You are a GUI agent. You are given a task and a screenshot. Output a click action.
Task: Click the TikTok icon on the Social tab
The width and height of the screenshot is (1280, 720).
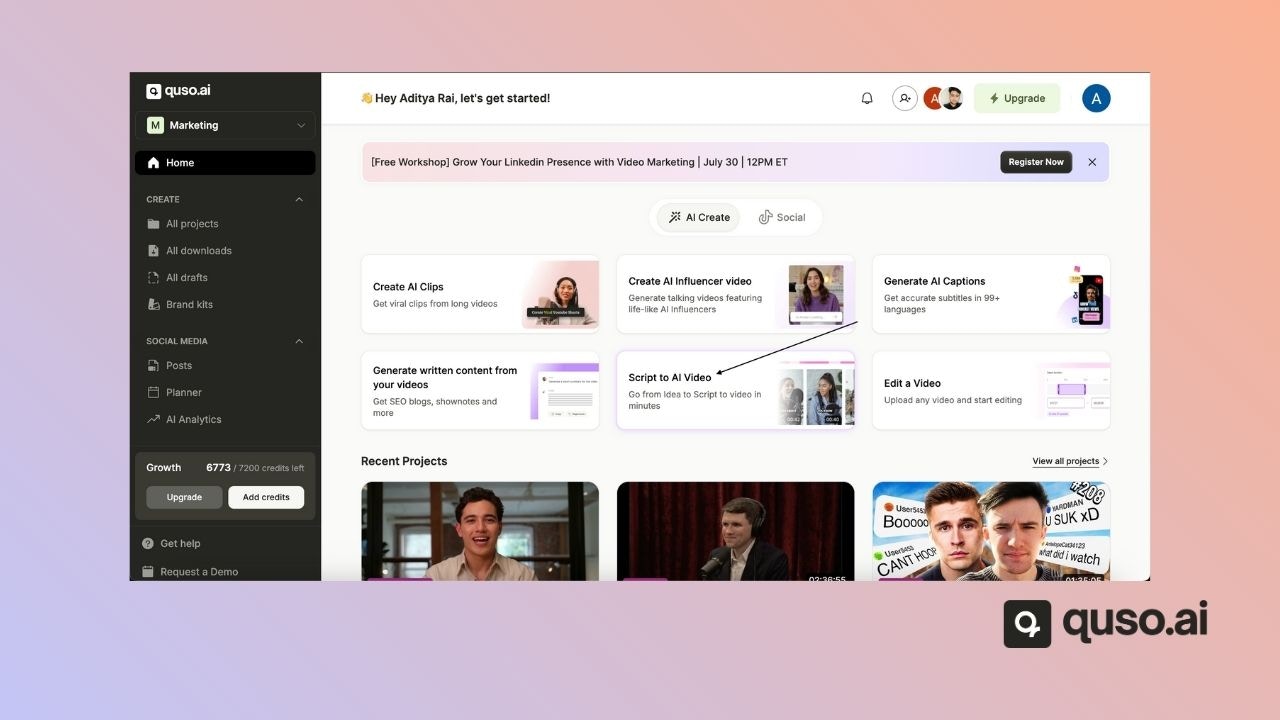tap(765, 217)
